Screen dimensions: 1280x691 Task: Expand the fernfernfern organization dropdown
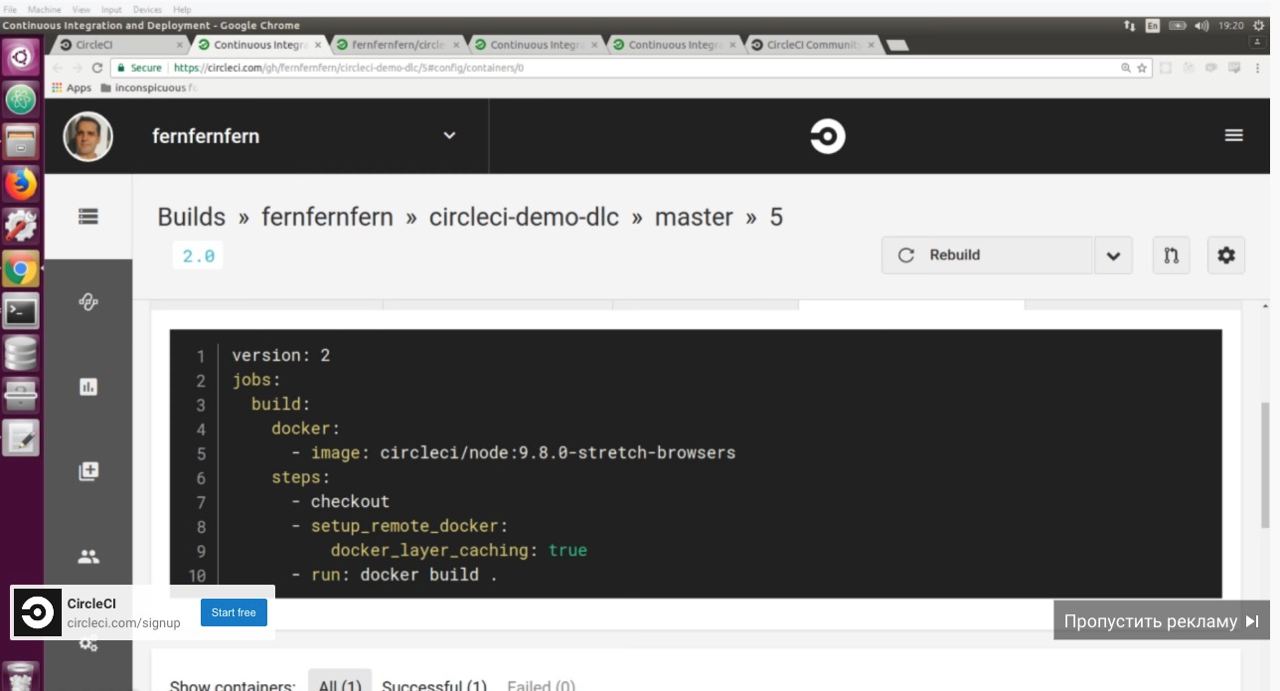tap(449, 136)
